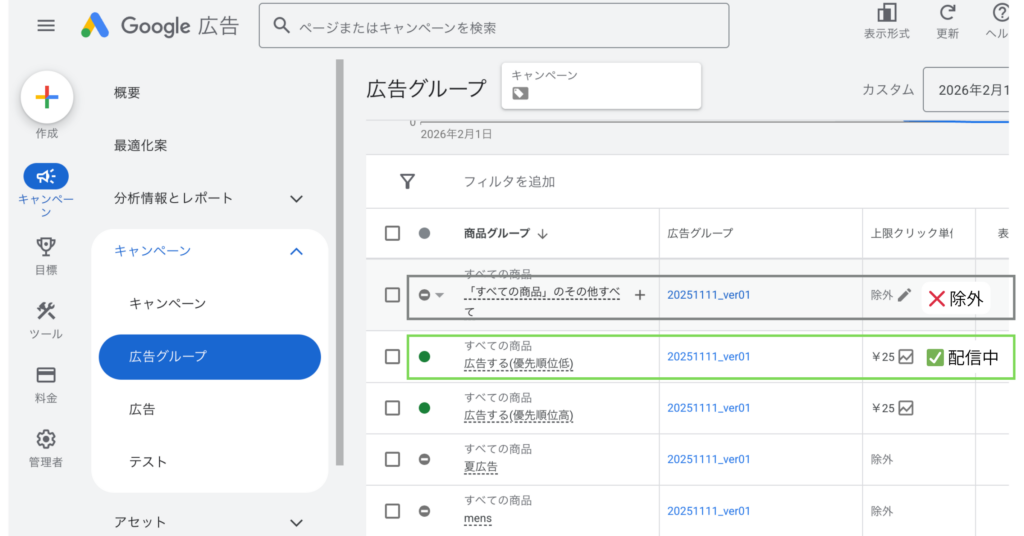Open 20251111_ver01 link in 優先順位低 row
Screen dimensions: 1024x536
[x=709, y=356]
